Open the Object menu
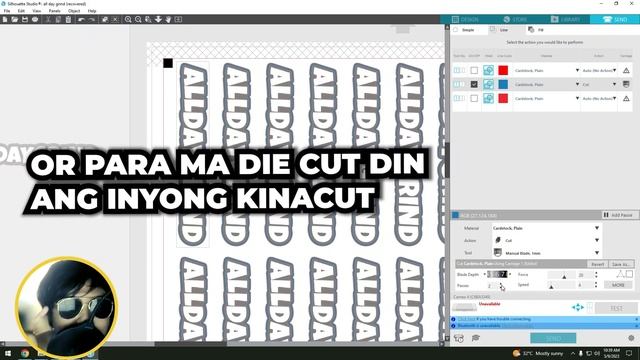The height and width of the screenshot is (360, 640). pyautogui.click(x=74, y=11)
